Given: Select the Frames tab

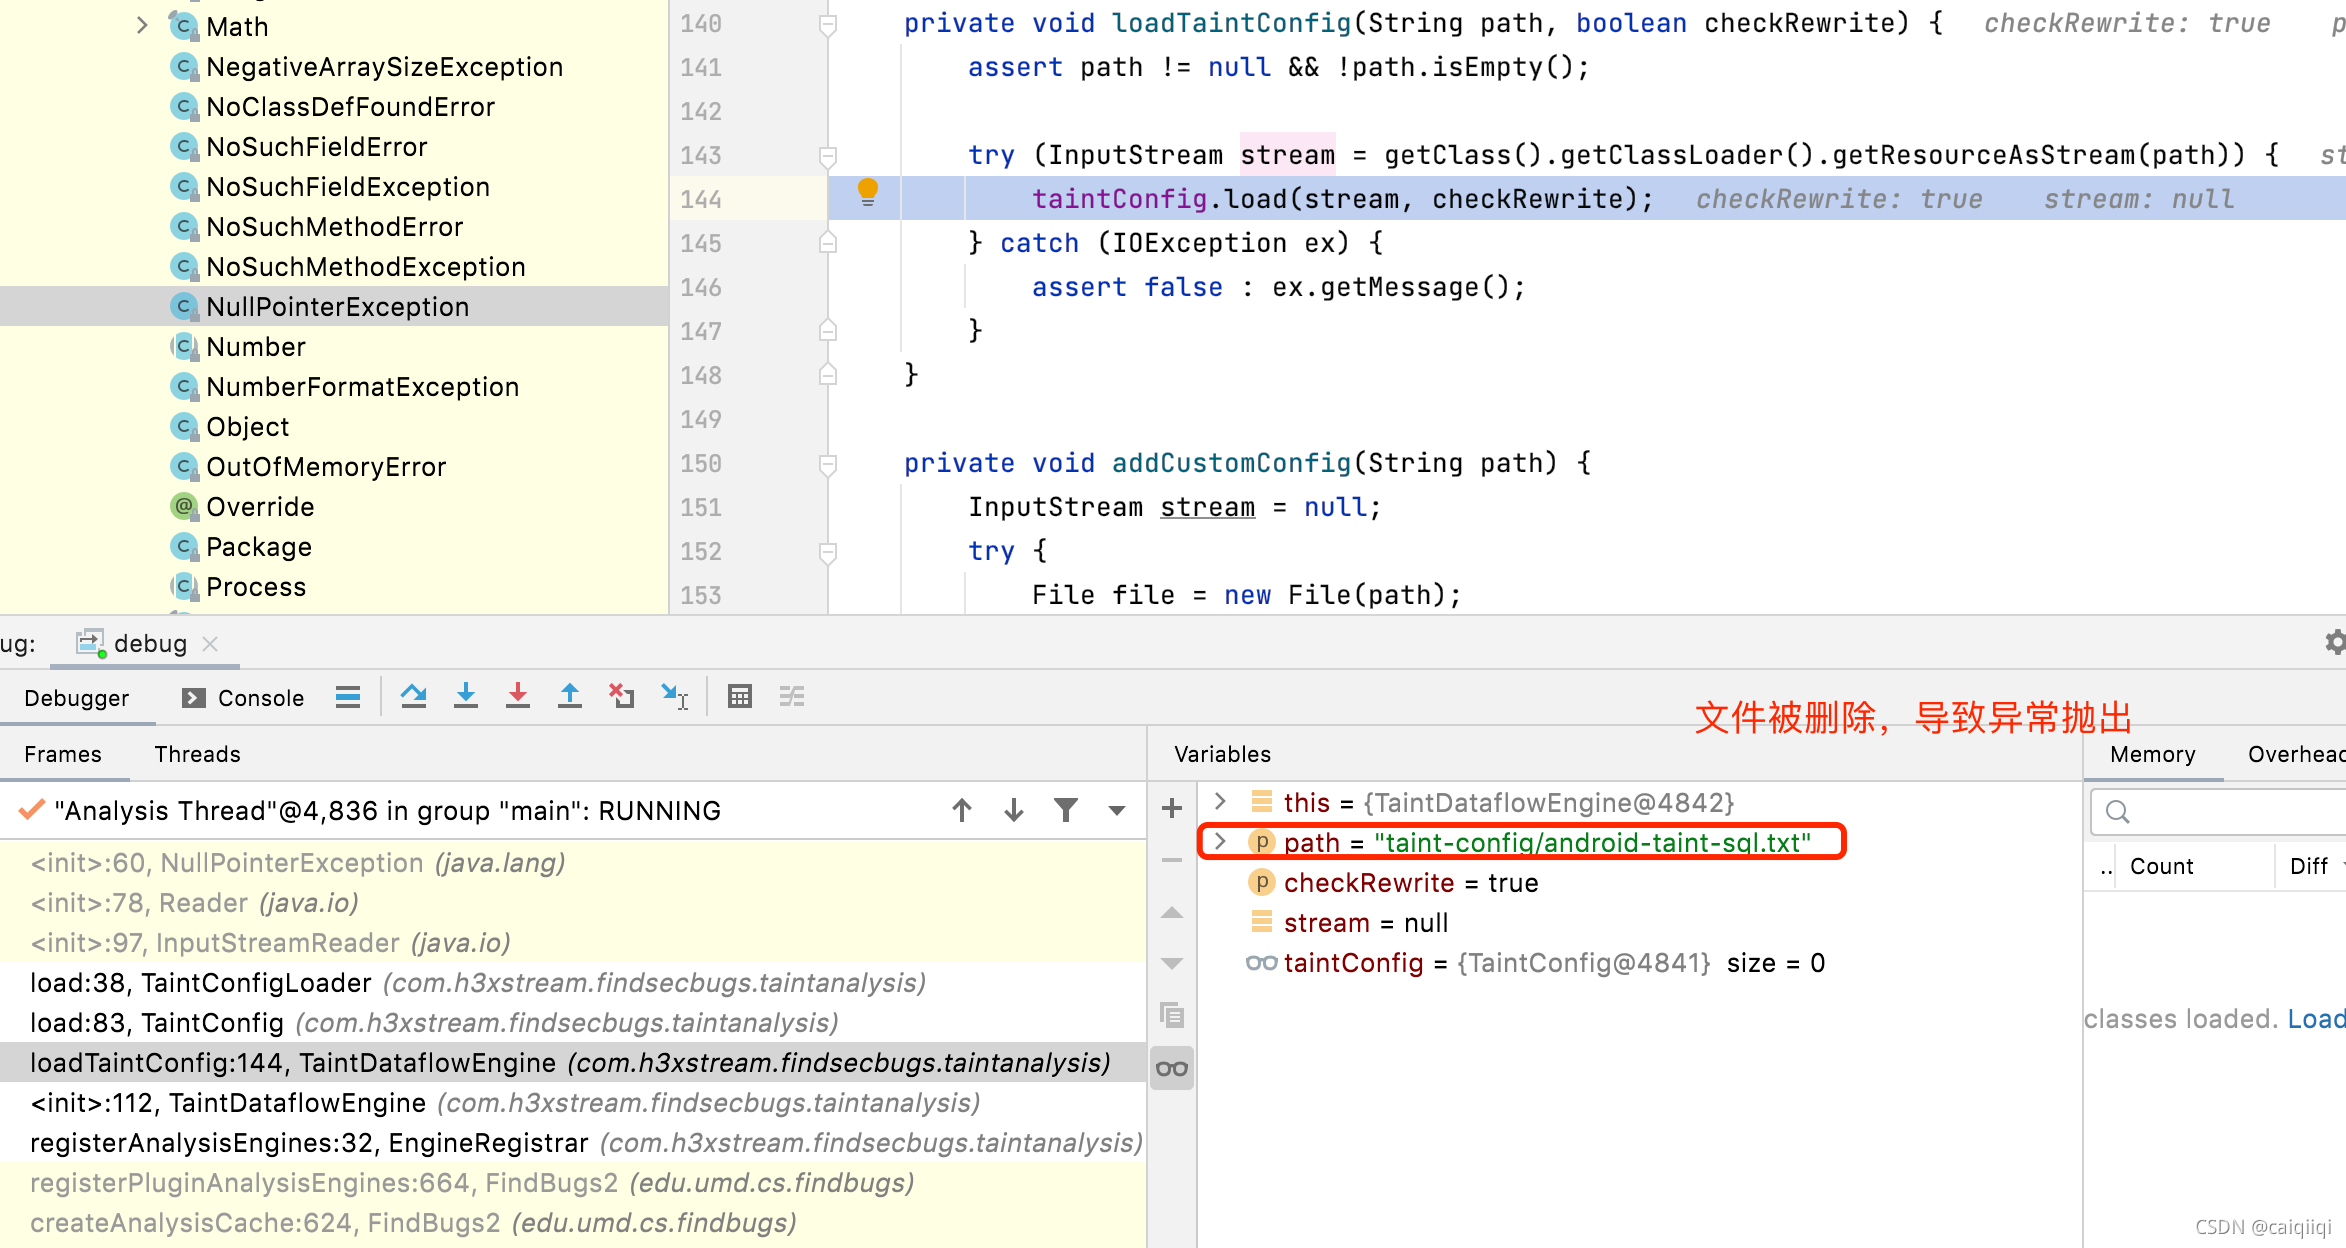Looking at the screenshot, I should (x=63, y=754).
